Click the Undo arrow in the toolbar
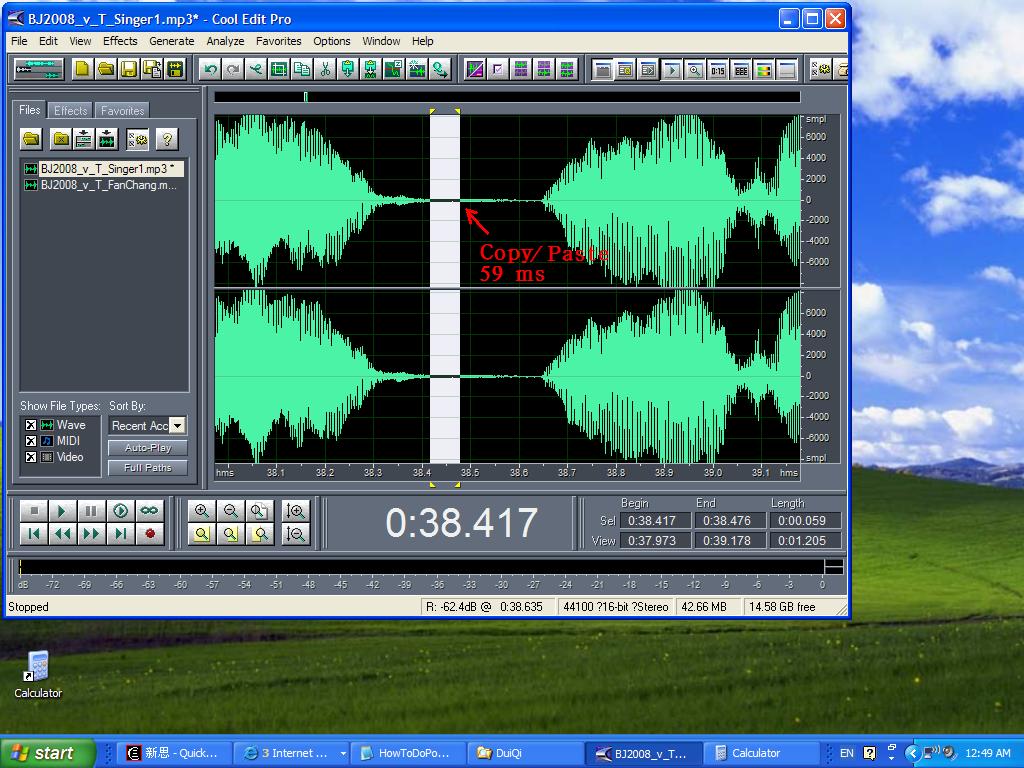Screen dimensions: 1024x768 point(209,69)
